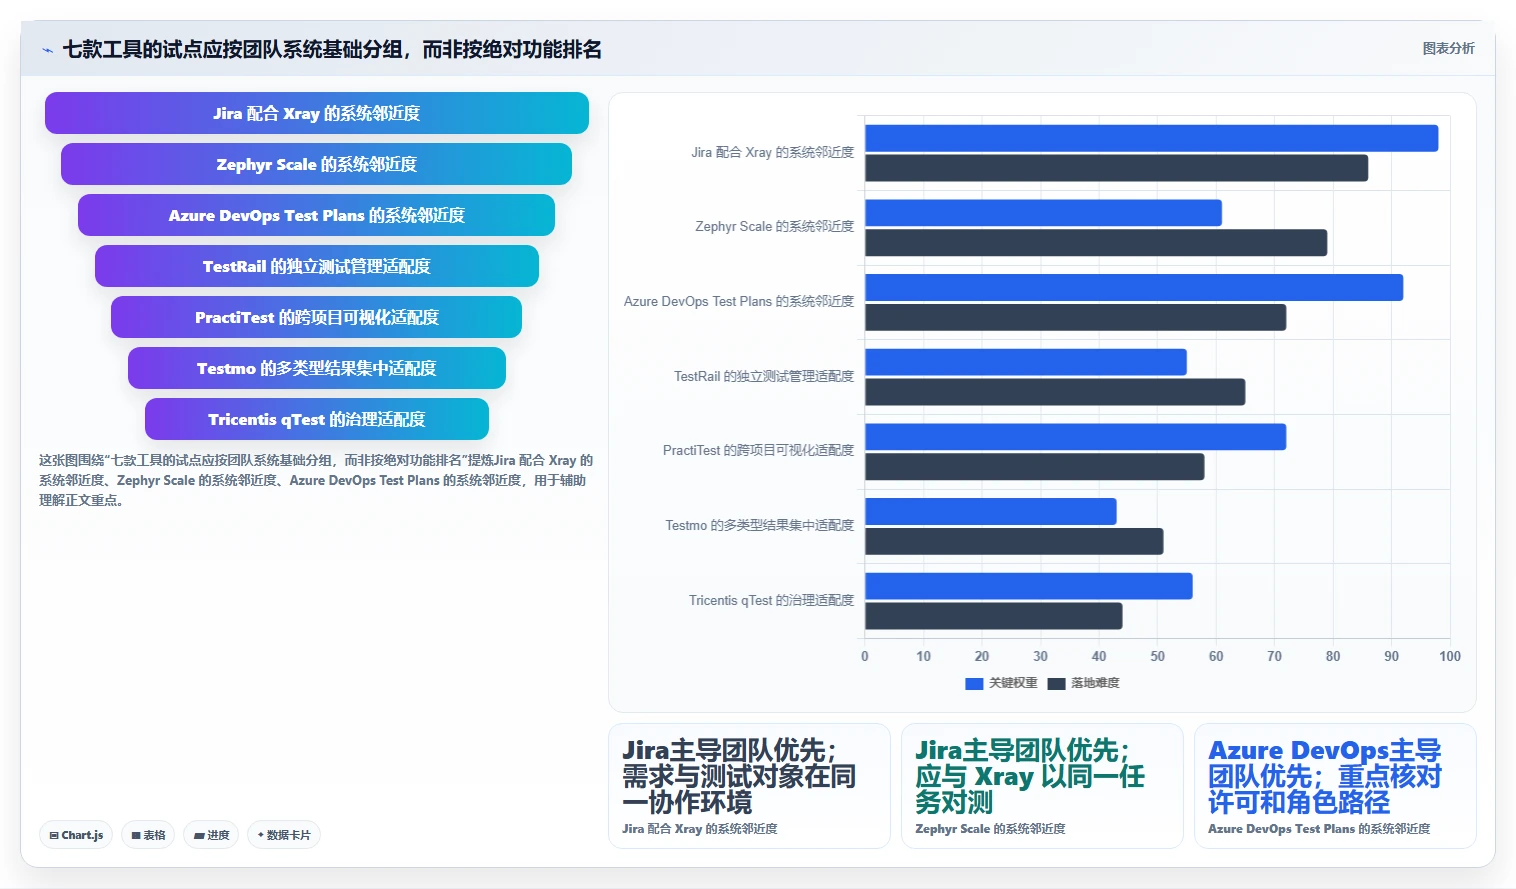This screenshot has height=889, width=1516.
Task: Click the blue bar for Azure DevOps Test Plans
Action: [x=1134, y=287]
